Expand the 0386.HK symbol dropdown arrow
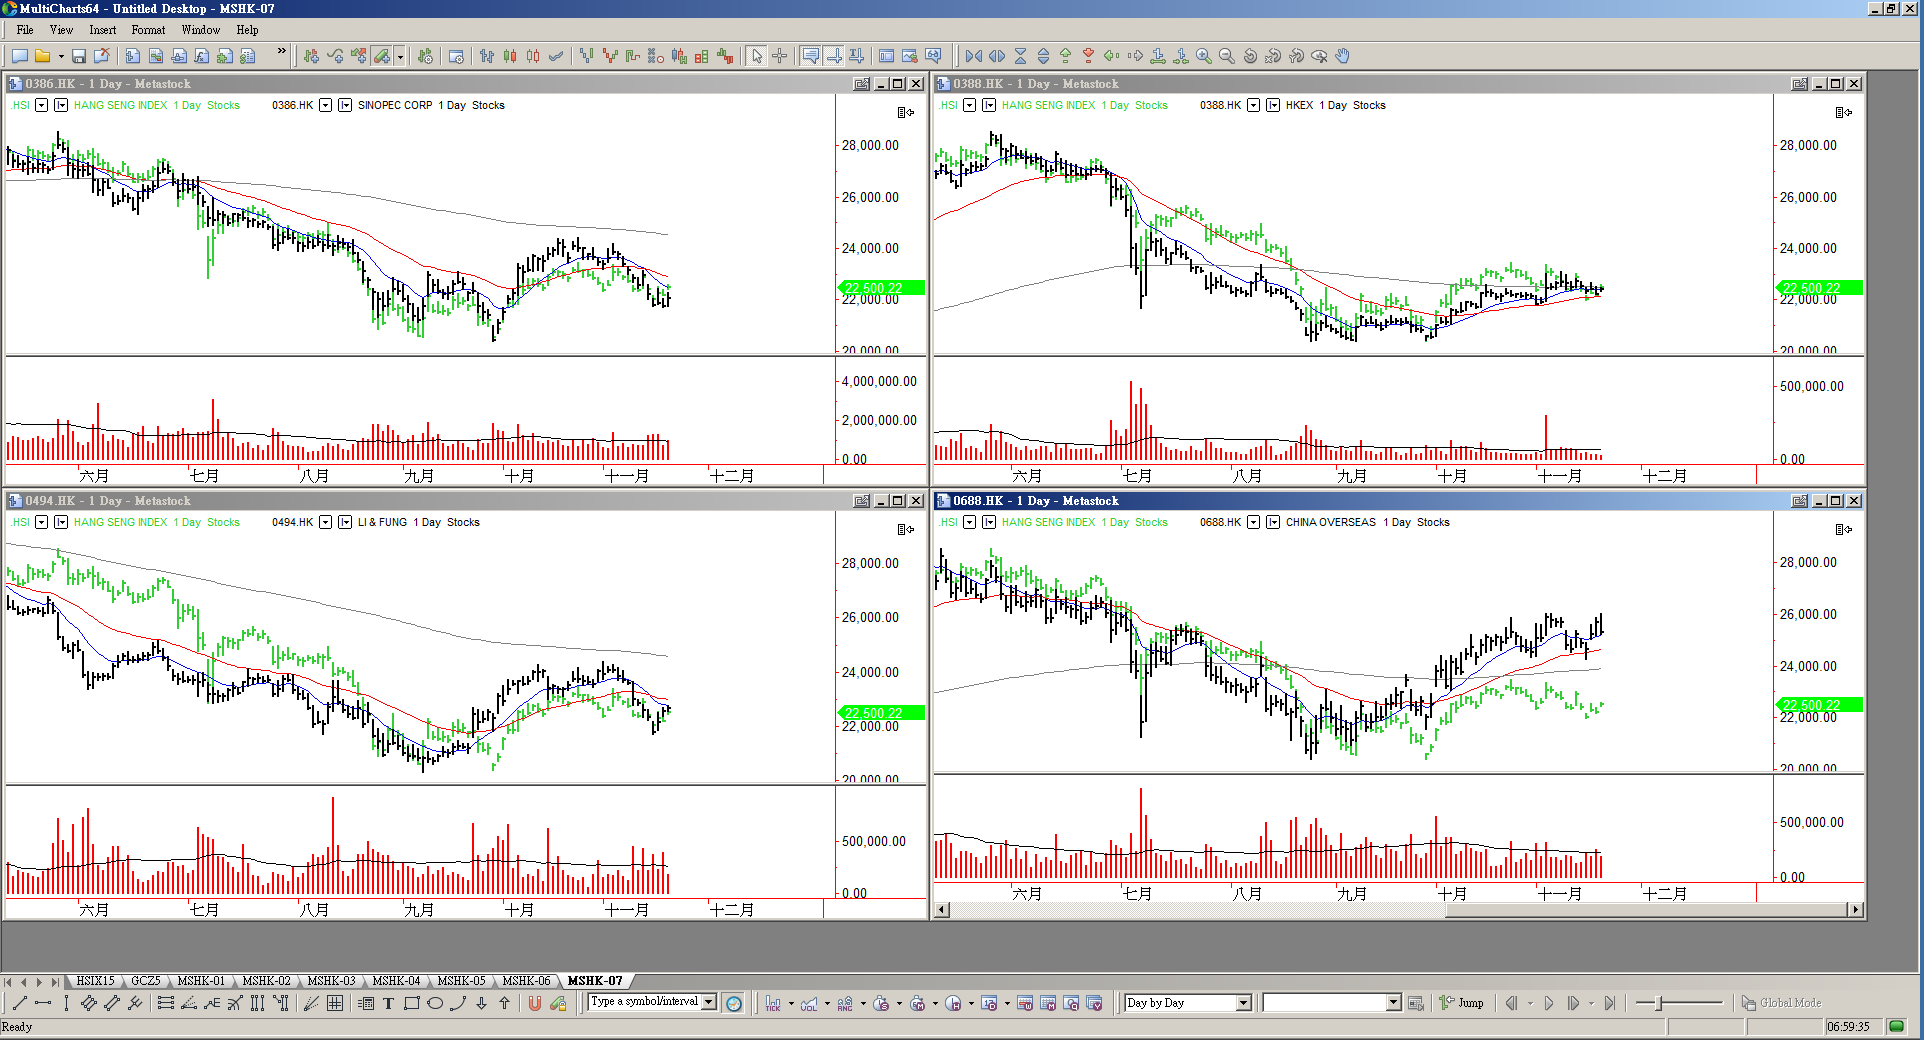 (325, 105)
